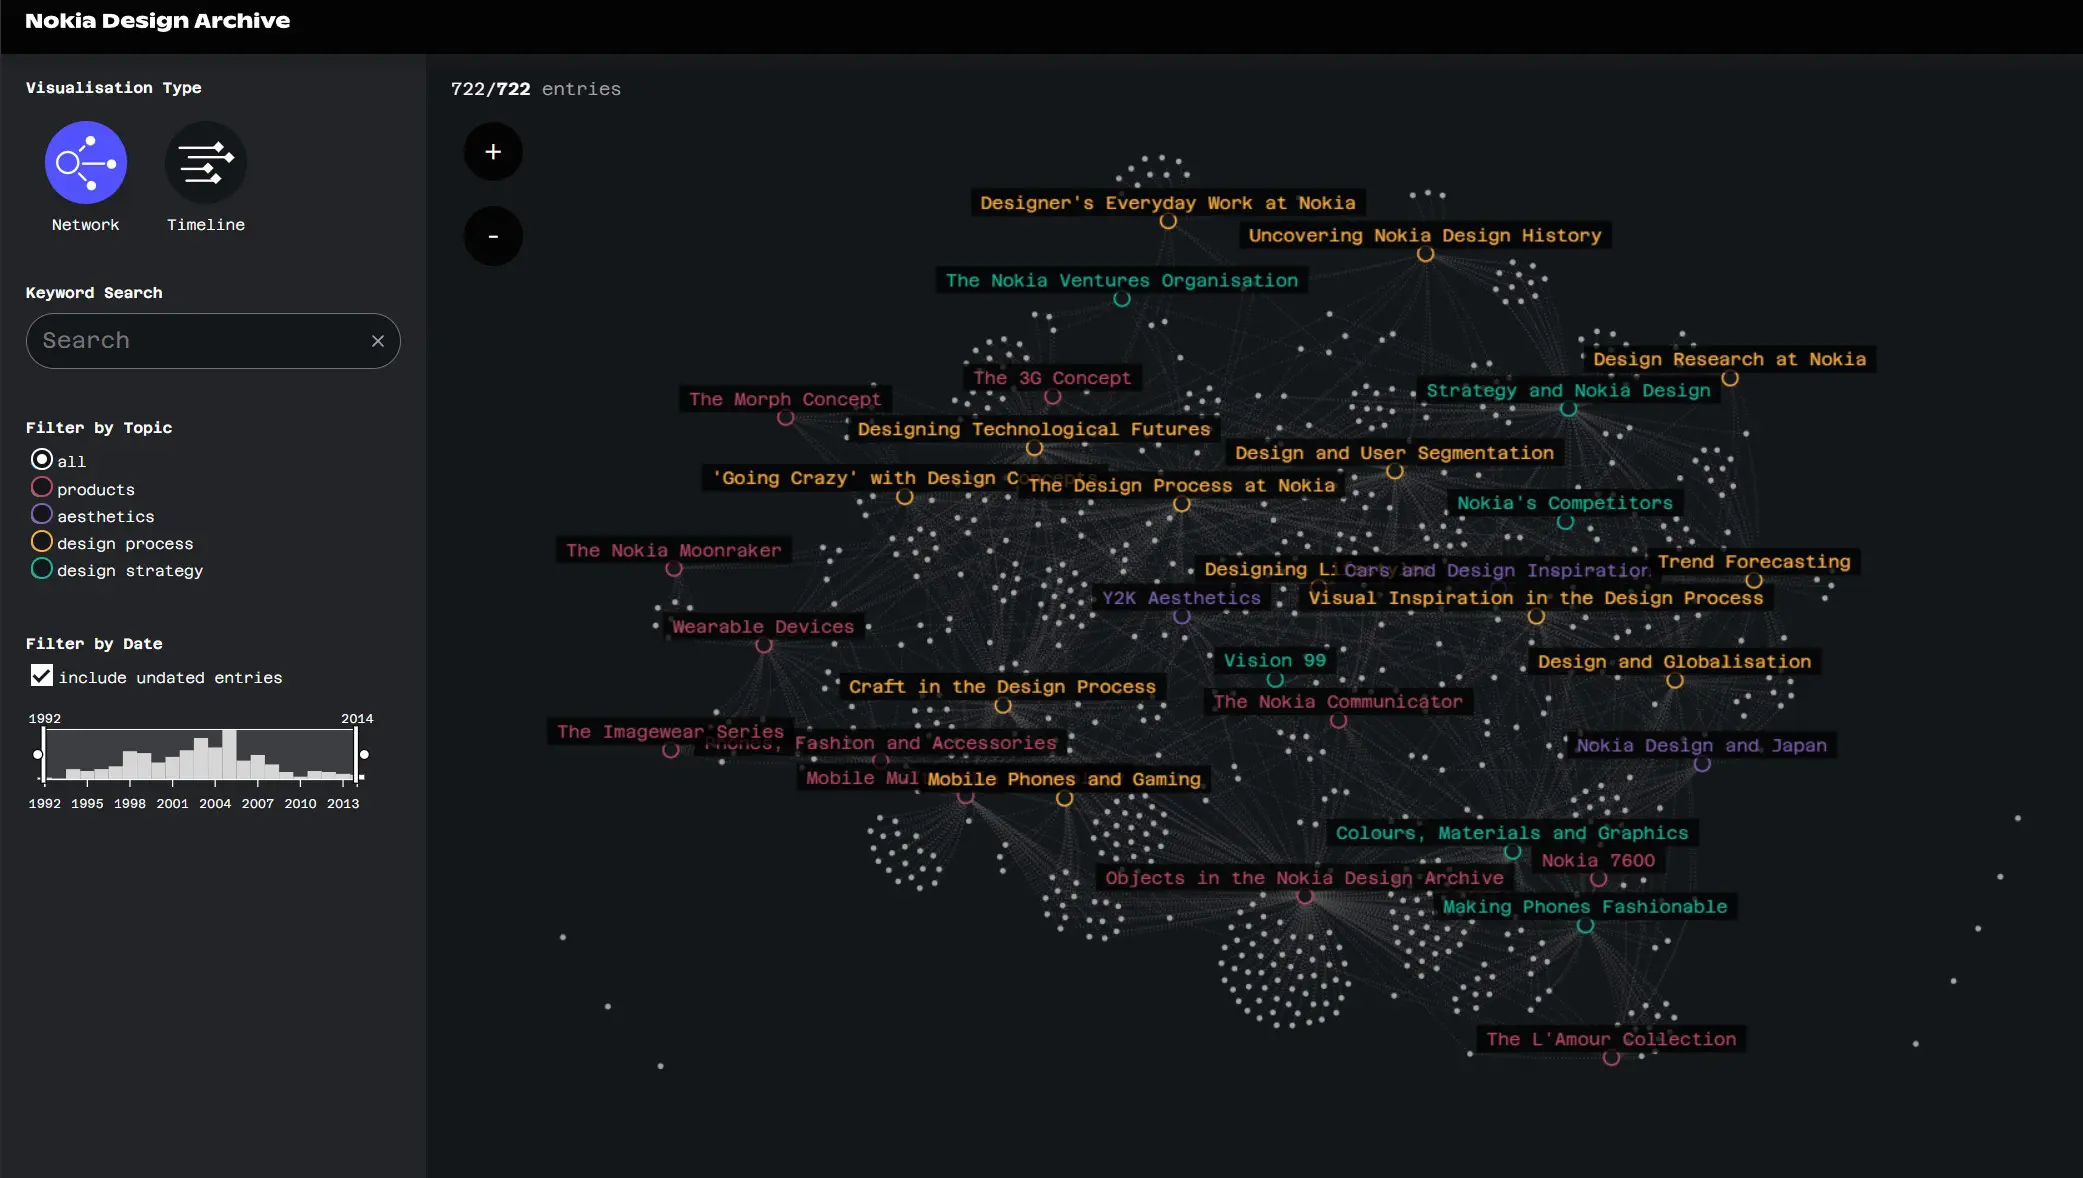Click circle node under Design and Globalisation
This screenshot has height=1178, width=2083.
pos(1675,681)
